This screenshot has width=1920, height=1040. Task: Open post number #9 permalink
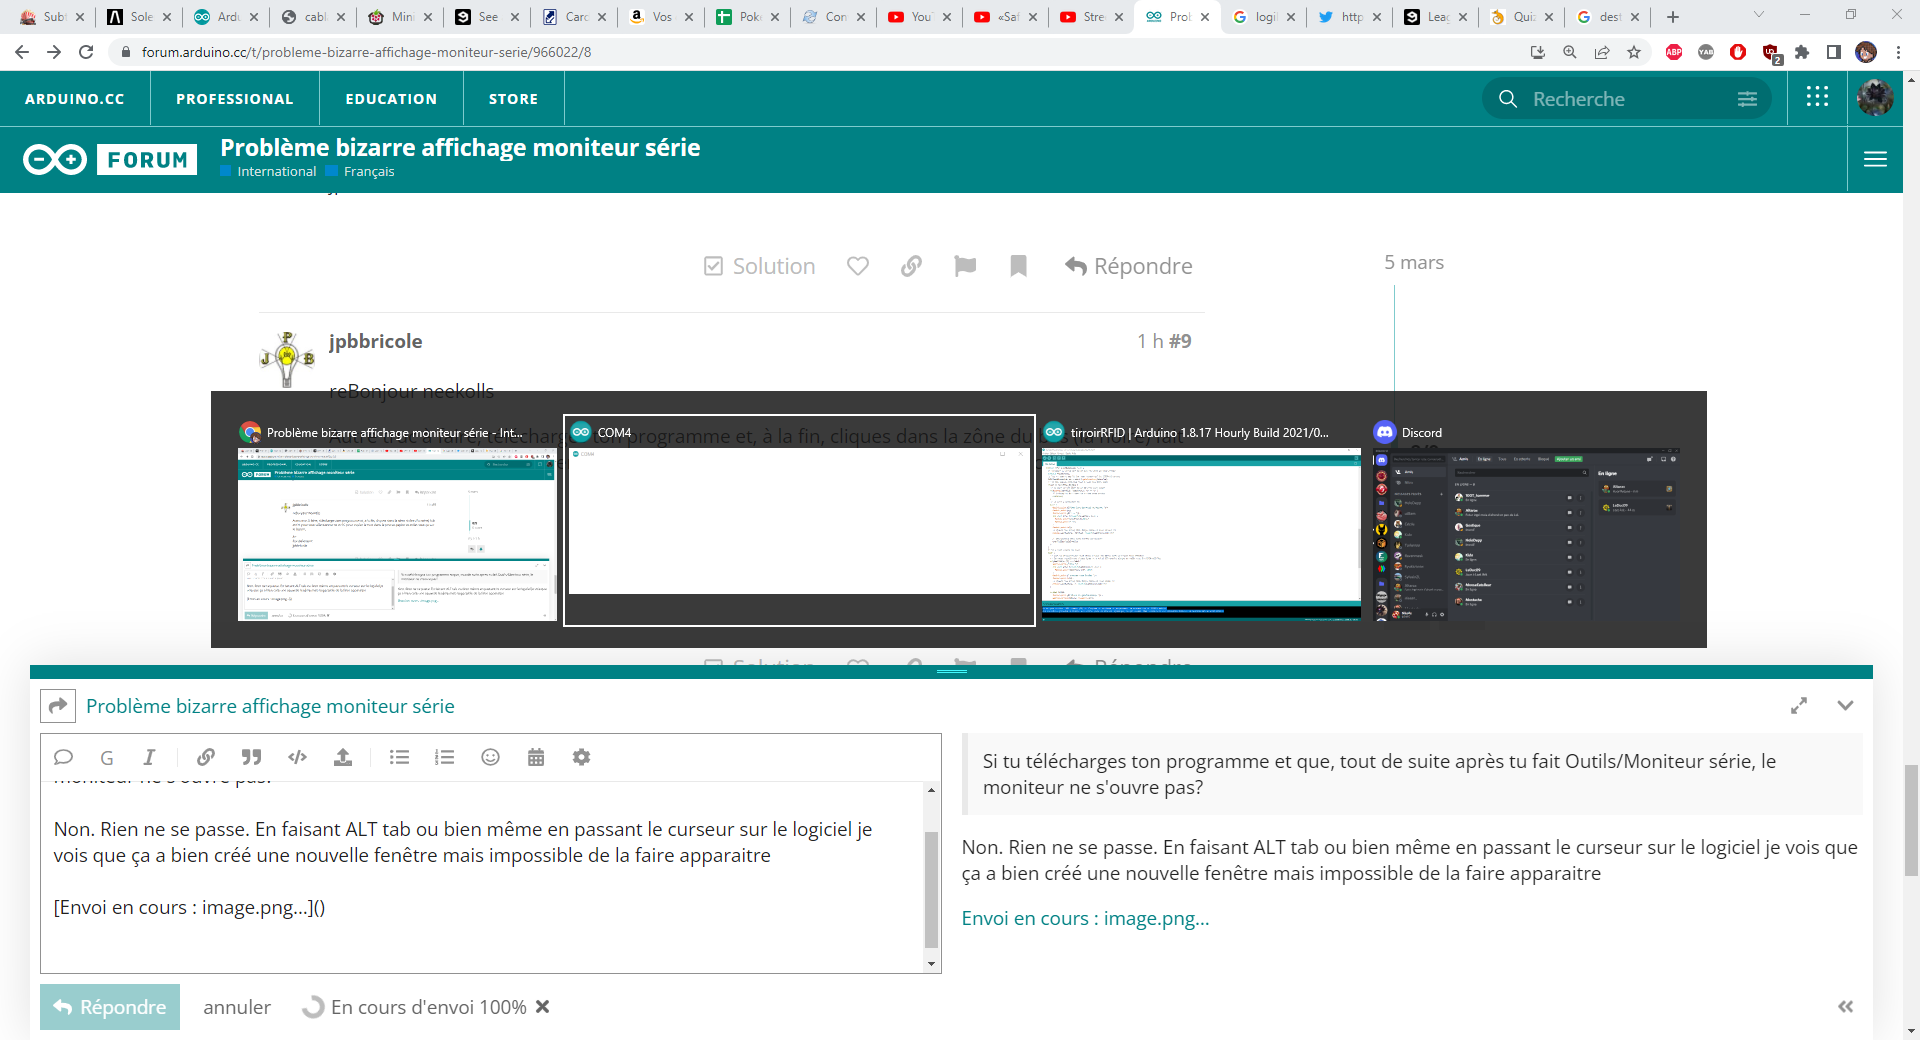(x=1180, y=341)
